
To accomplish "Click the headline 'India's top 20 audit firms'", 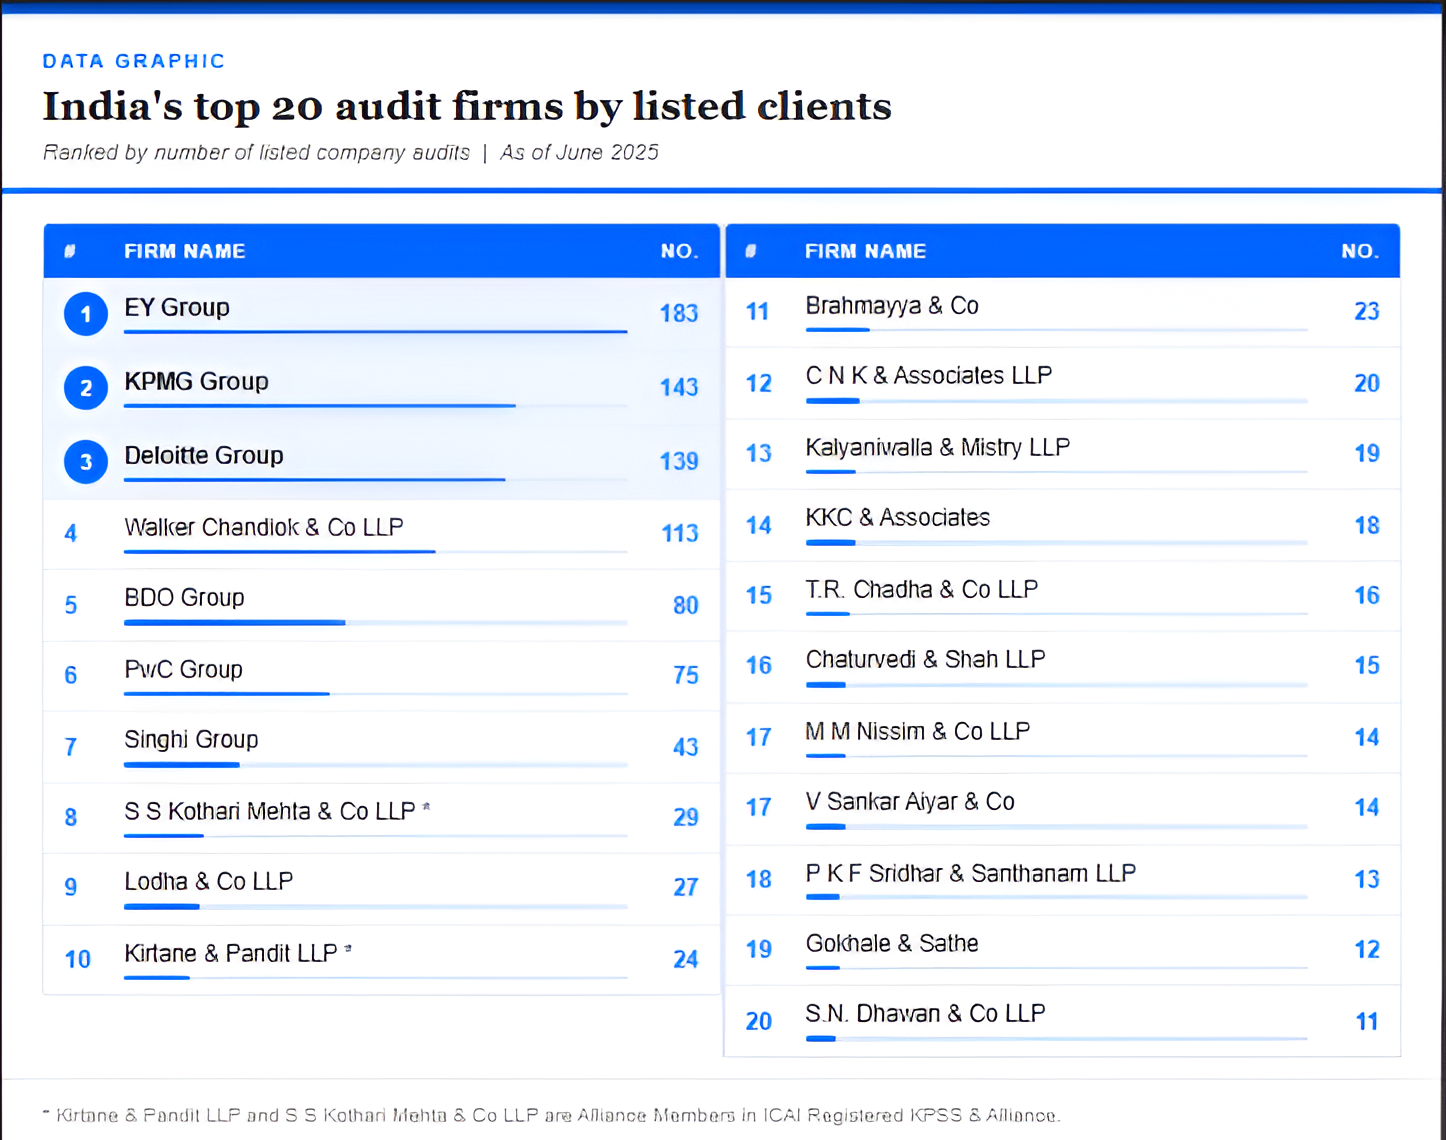I will [467, 106].
